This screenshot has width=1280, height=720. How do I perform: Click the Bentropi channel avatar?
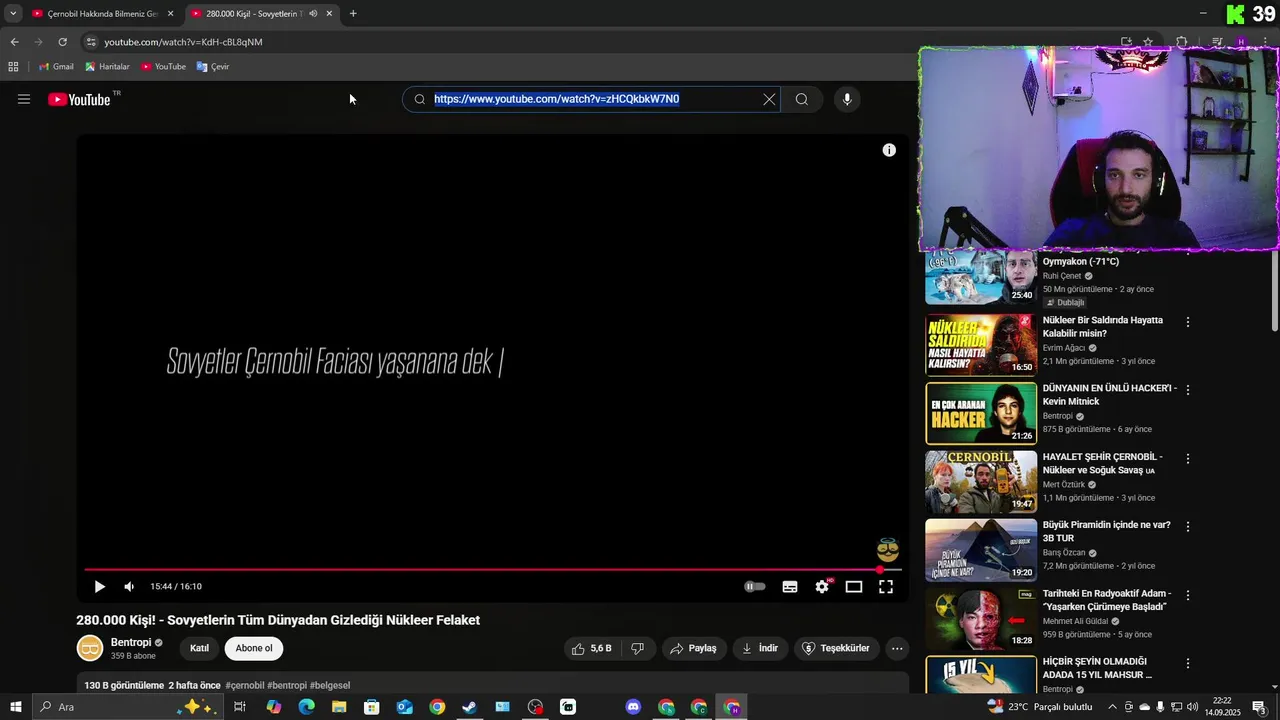(90, 648)
